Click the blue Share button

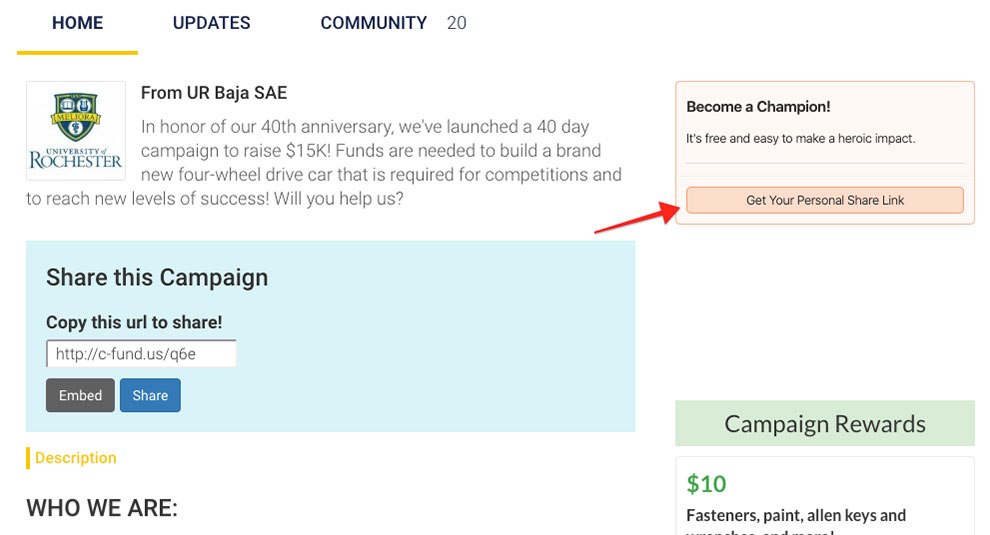150,395
